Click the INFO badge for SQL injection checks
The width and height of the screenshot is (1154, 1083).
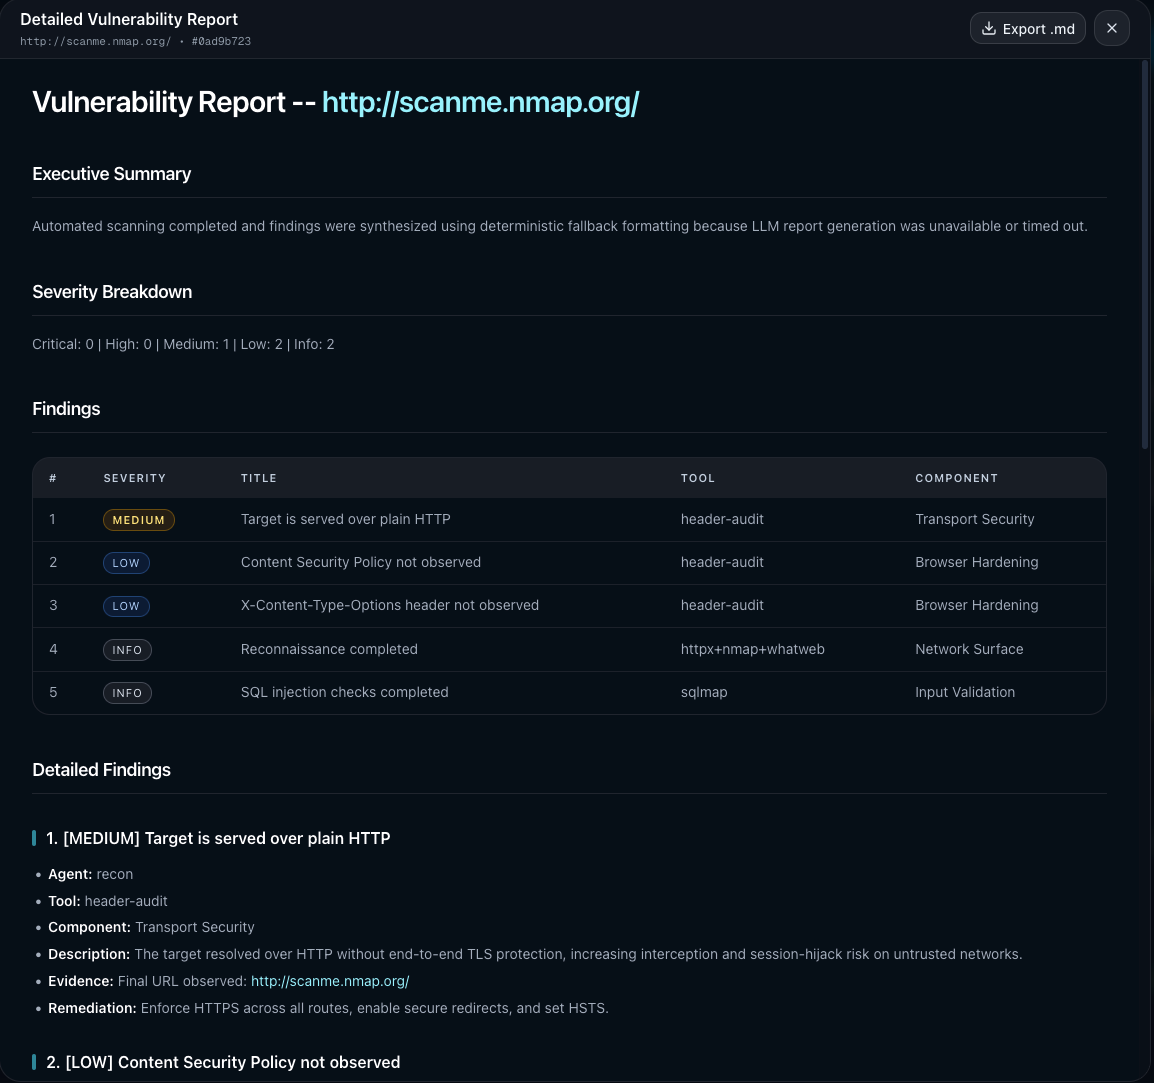point(127,693)
